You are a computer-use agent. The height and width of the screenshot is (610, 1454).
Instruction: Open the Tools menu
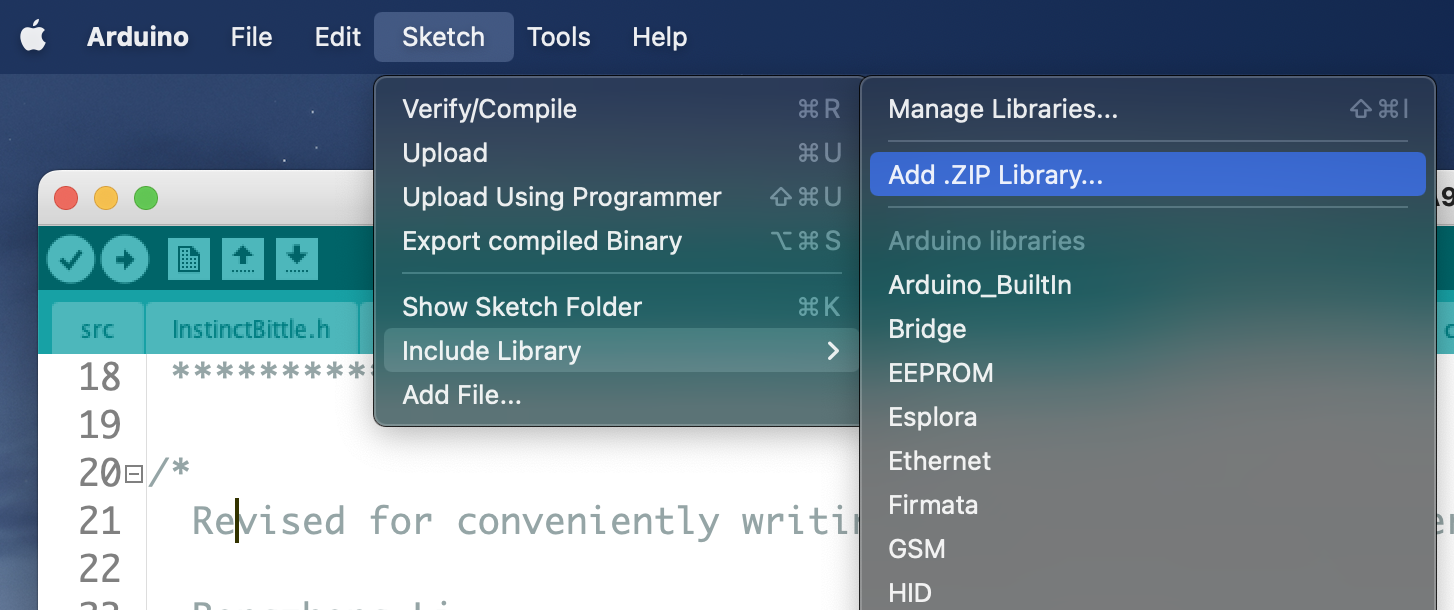point(558,37)
